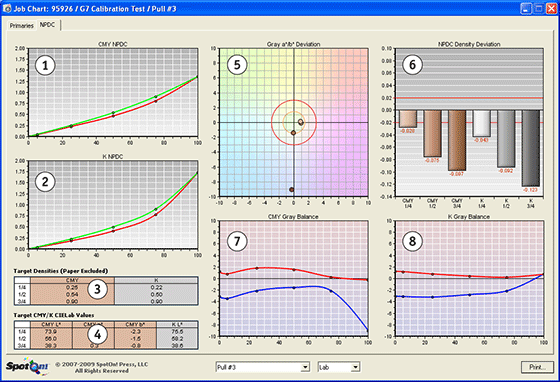This screenshot has height=382, width=560.
Task: Minimize the Job Chart window
Action: 525,9
